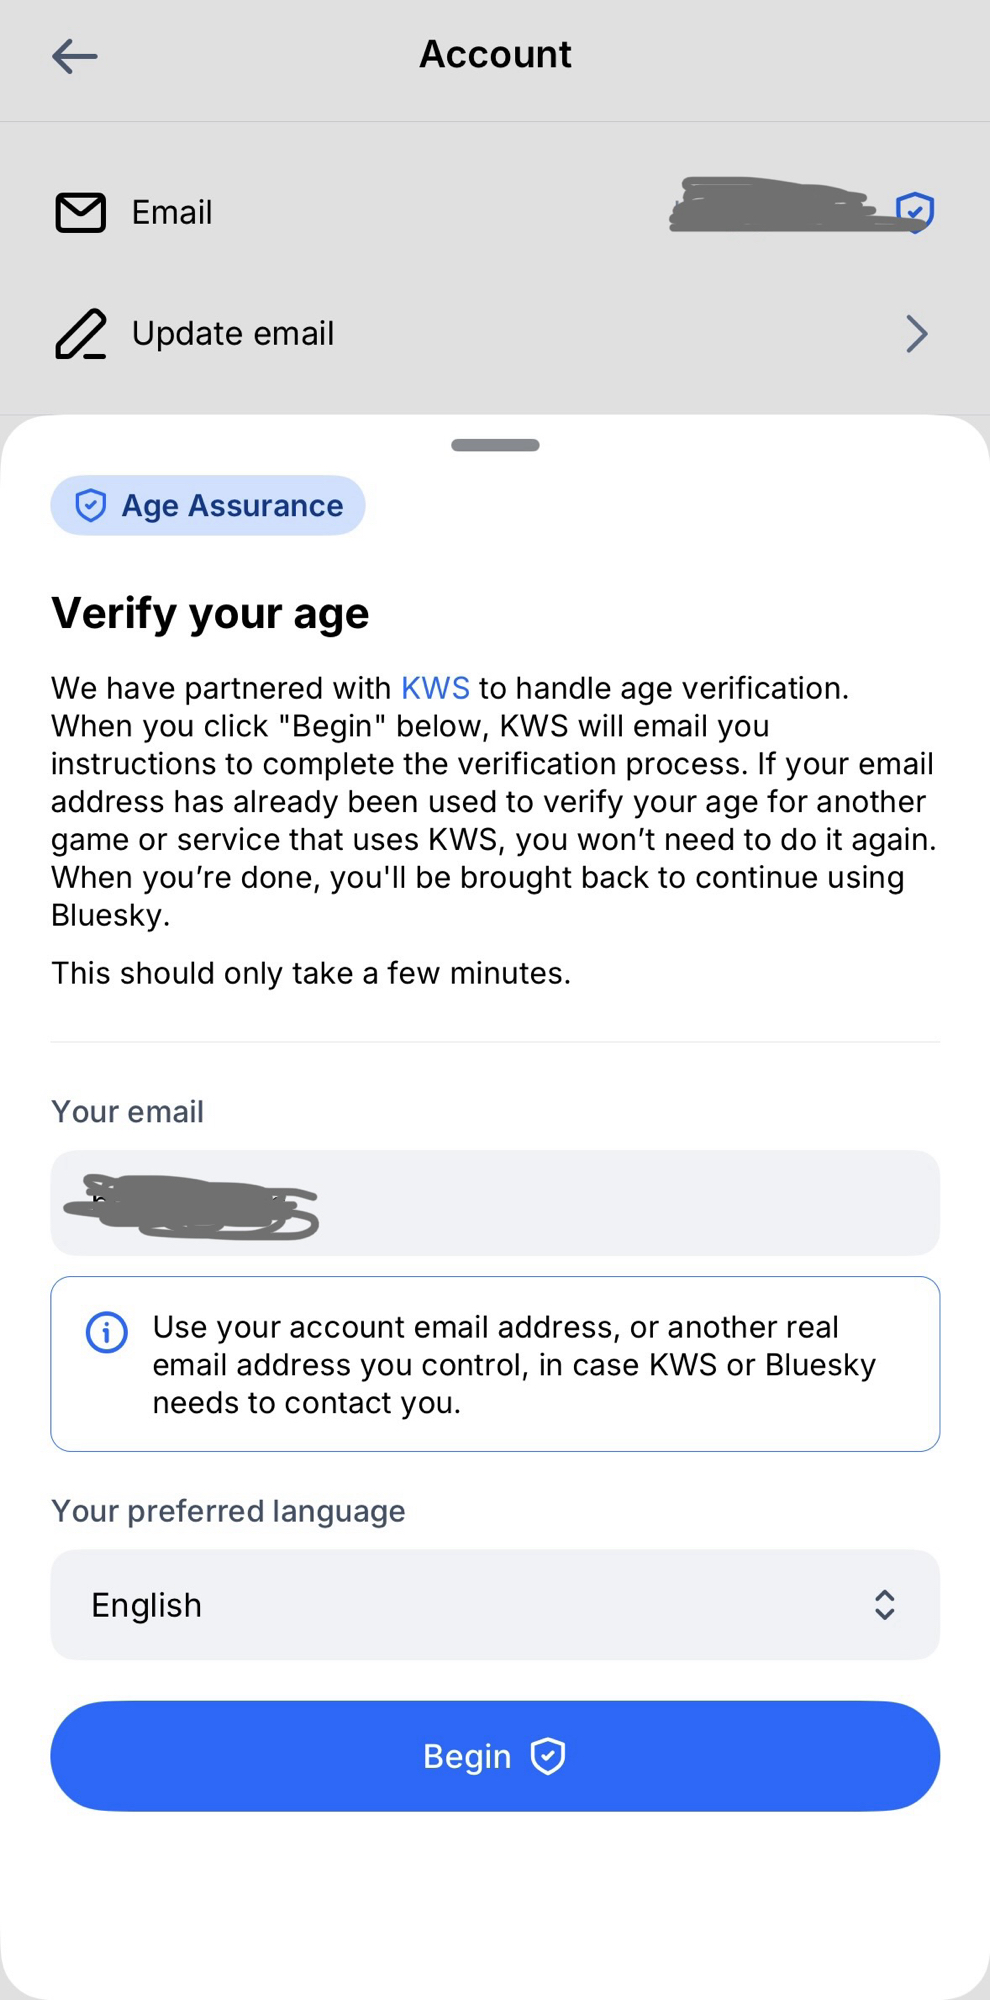Click the account email usage notice text
The width and height of the screenshot is (990, 2000).
tap(514, 1364)
